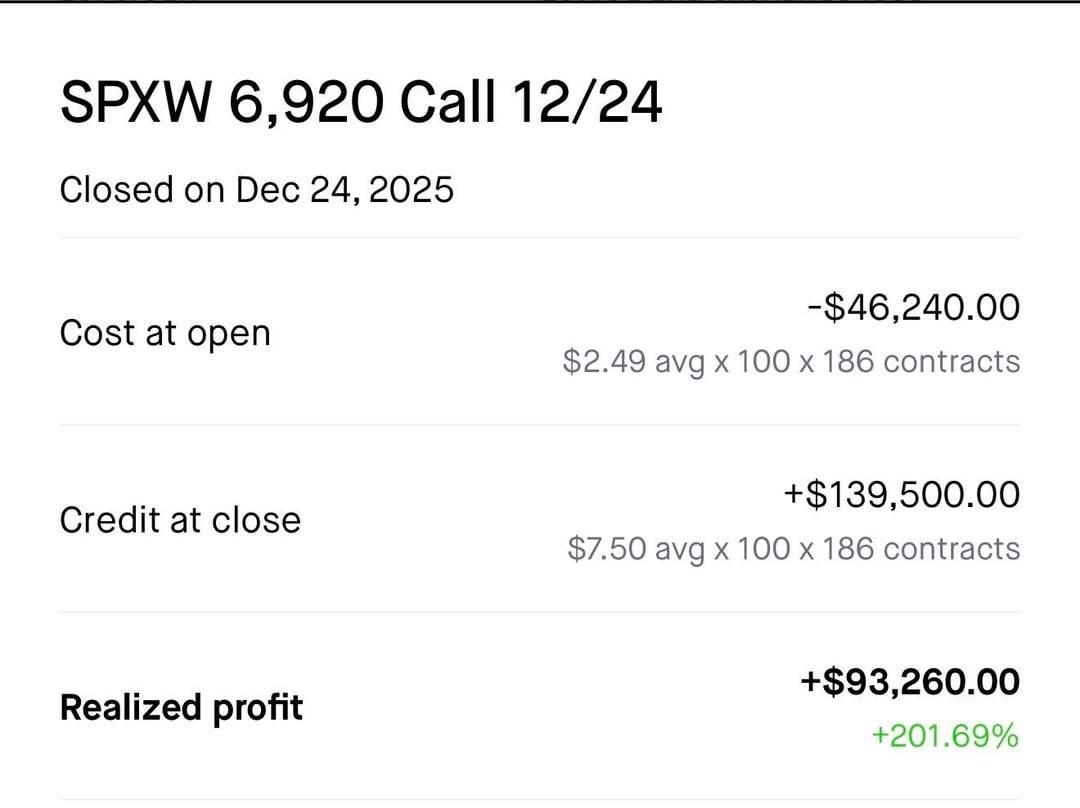
Task: Click "186 contracts" in the credit breakdown
Action: click(x=921, y=548)
